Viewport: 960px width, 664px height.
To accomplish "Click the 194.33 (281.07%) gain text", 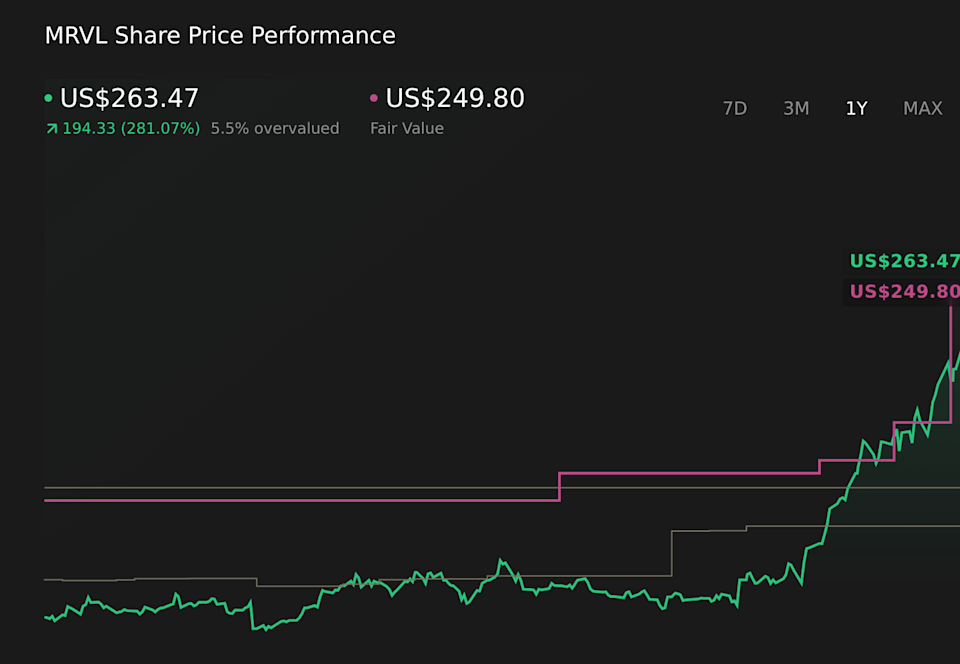I will click(131, 129).
